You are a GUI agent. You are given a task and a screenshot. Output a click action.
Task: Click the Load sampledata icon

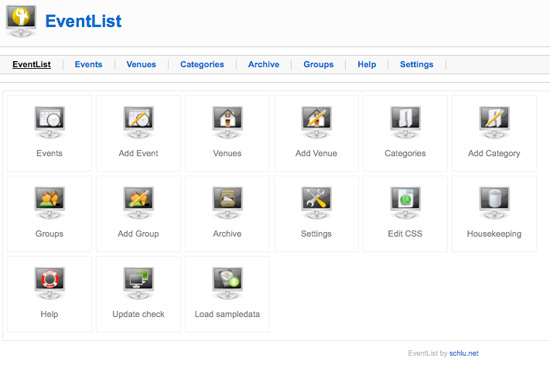[227, 283]
